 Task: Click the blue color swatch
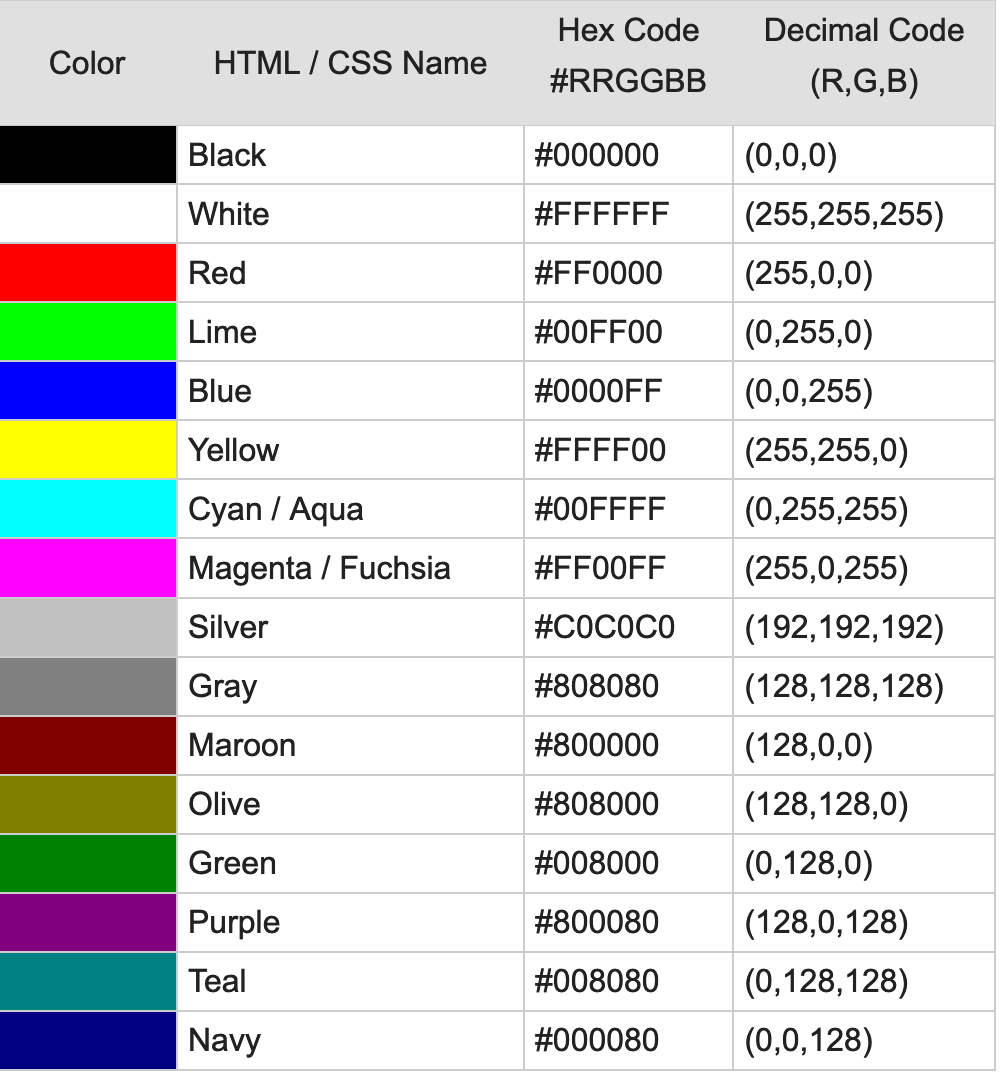click(x=87, y=390)
